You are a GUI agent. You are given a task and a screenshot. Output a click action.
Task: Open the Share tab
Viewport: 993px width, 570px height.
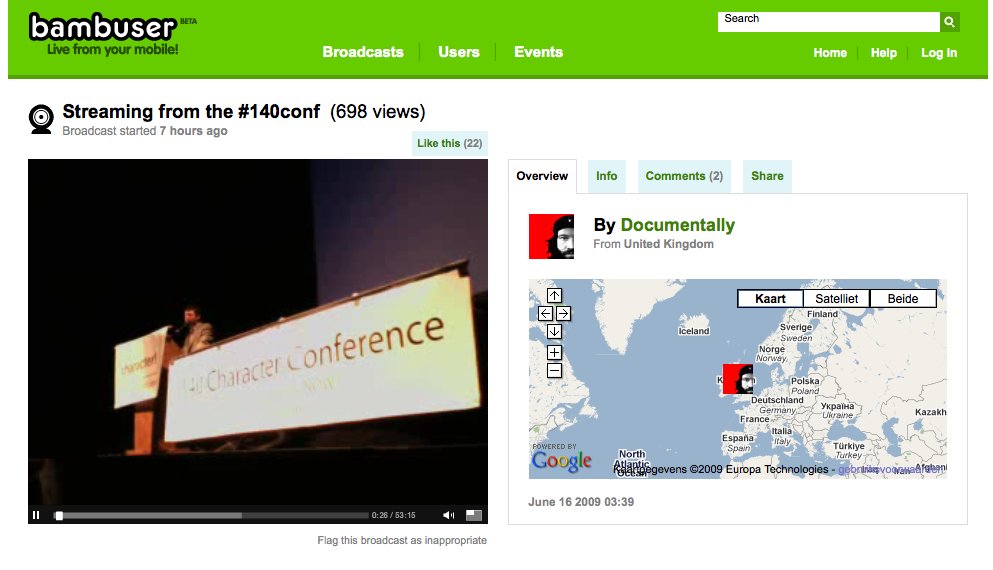767,176
